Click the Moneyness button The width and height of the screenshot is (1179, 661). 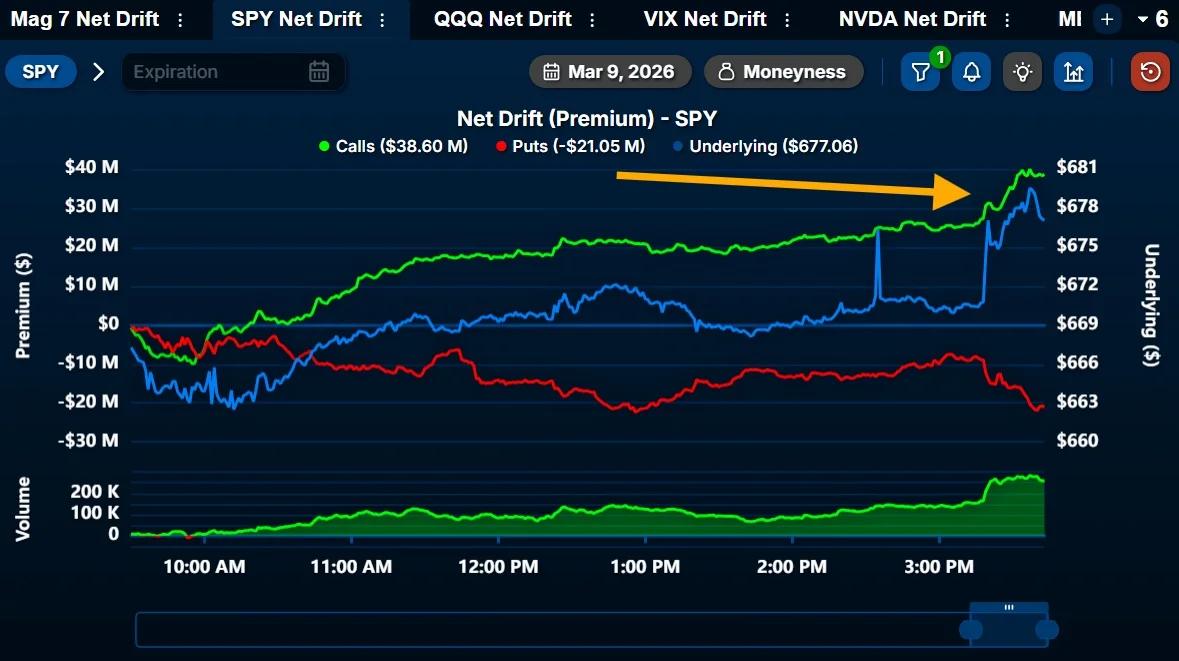click(784, 71)
